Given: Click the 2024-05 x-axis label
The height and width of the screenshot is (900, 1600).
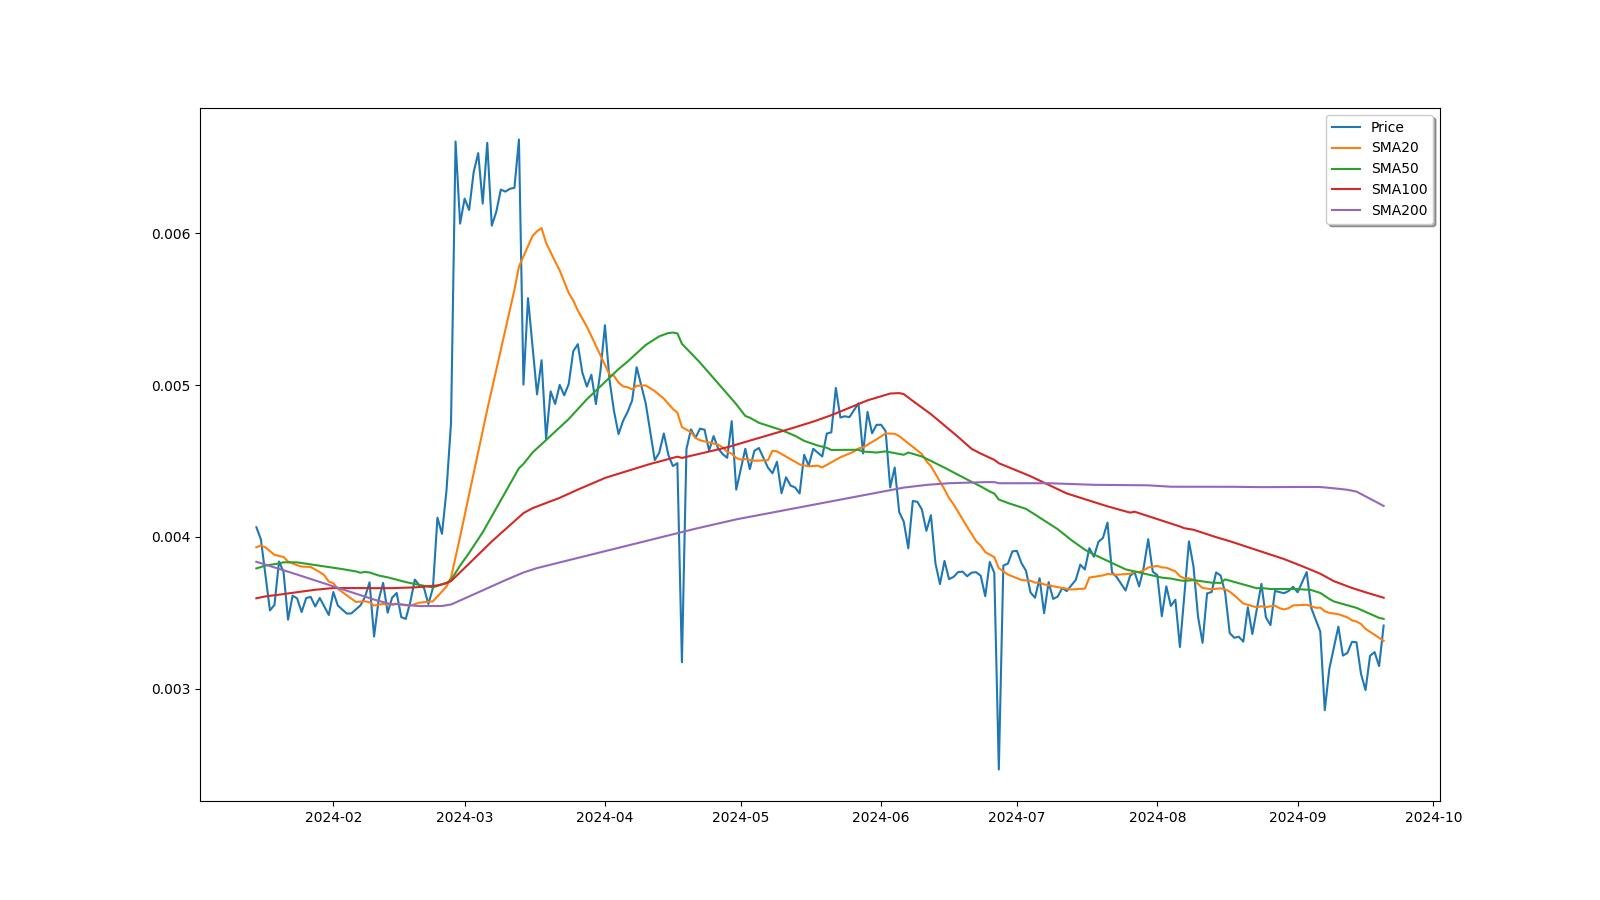Looking at the screenshot, I should pos(741,817).
